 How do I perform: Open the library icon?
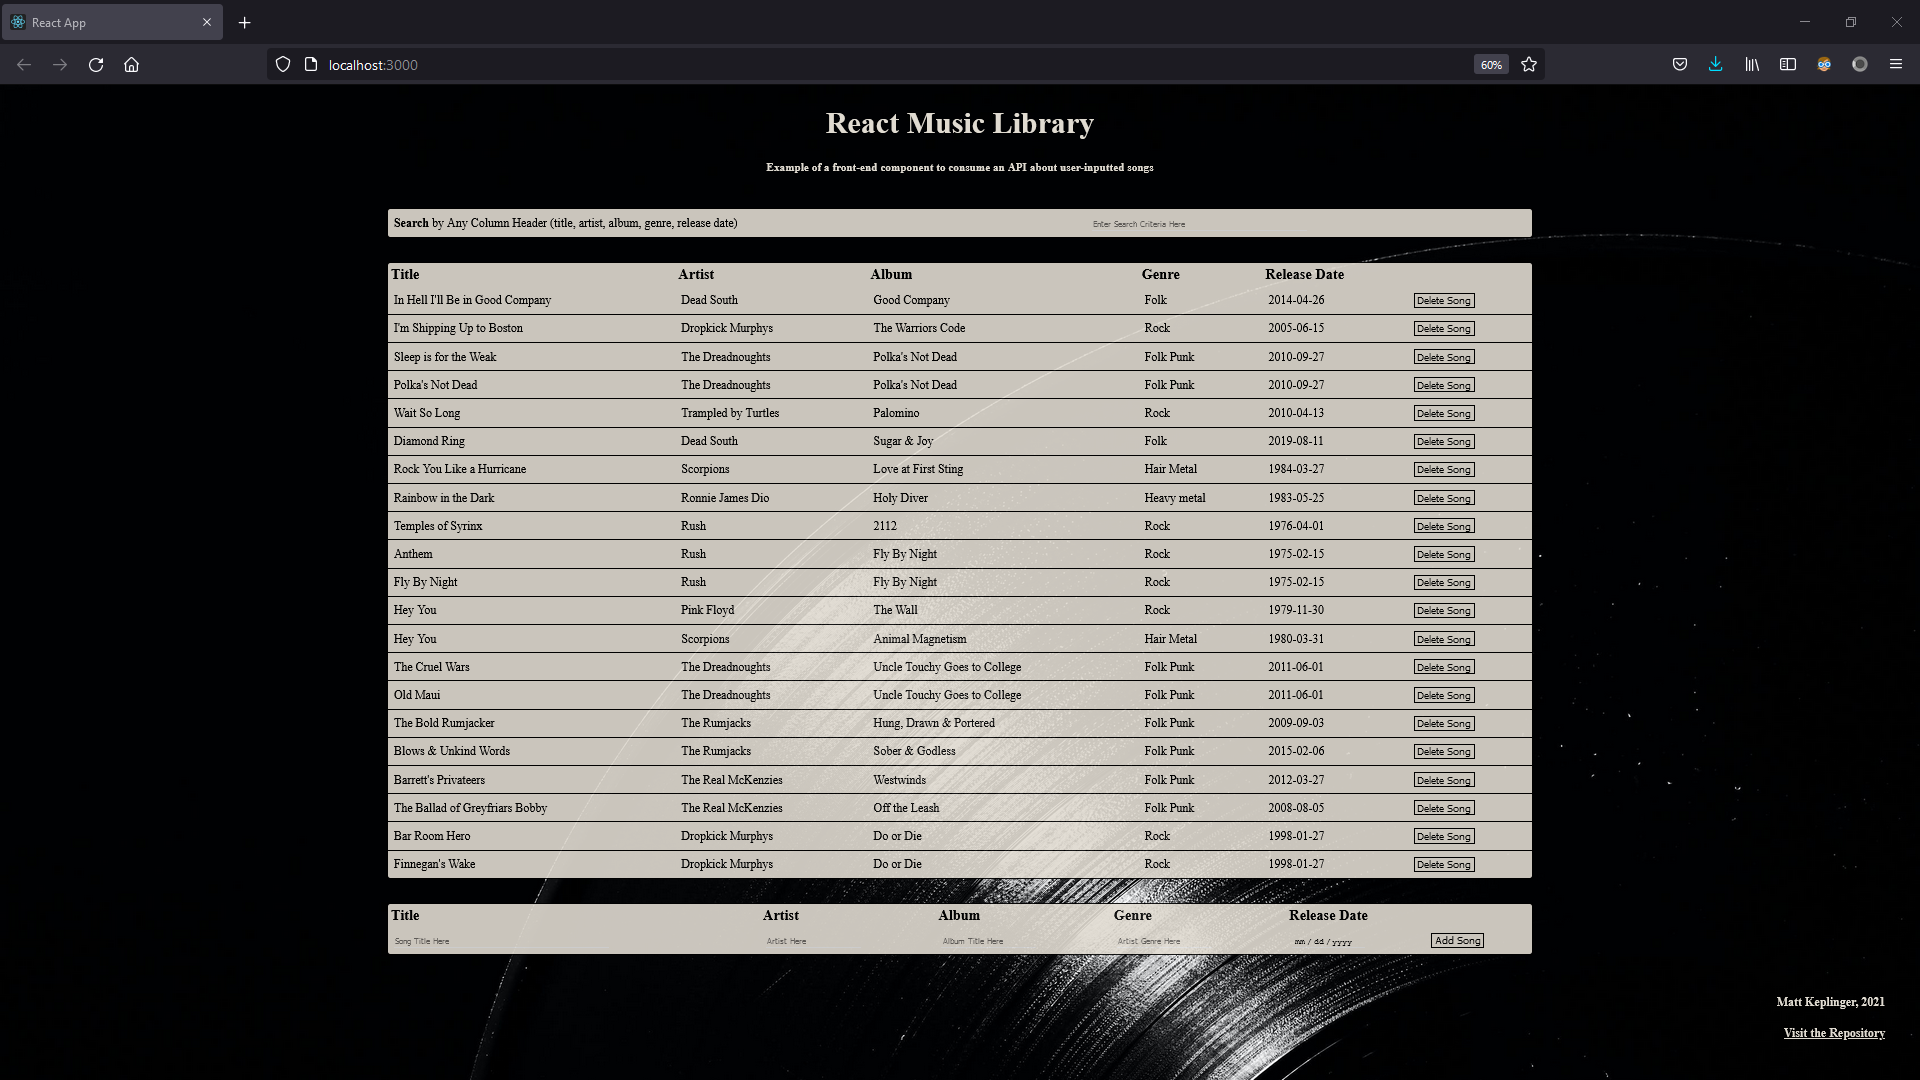coord(1752,64)
